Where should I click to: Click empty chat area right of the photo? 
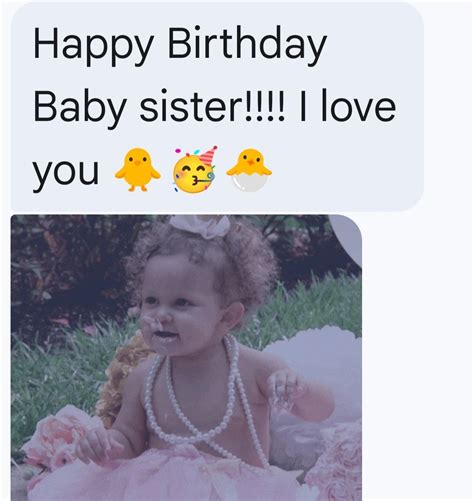(x=417, y=357)
